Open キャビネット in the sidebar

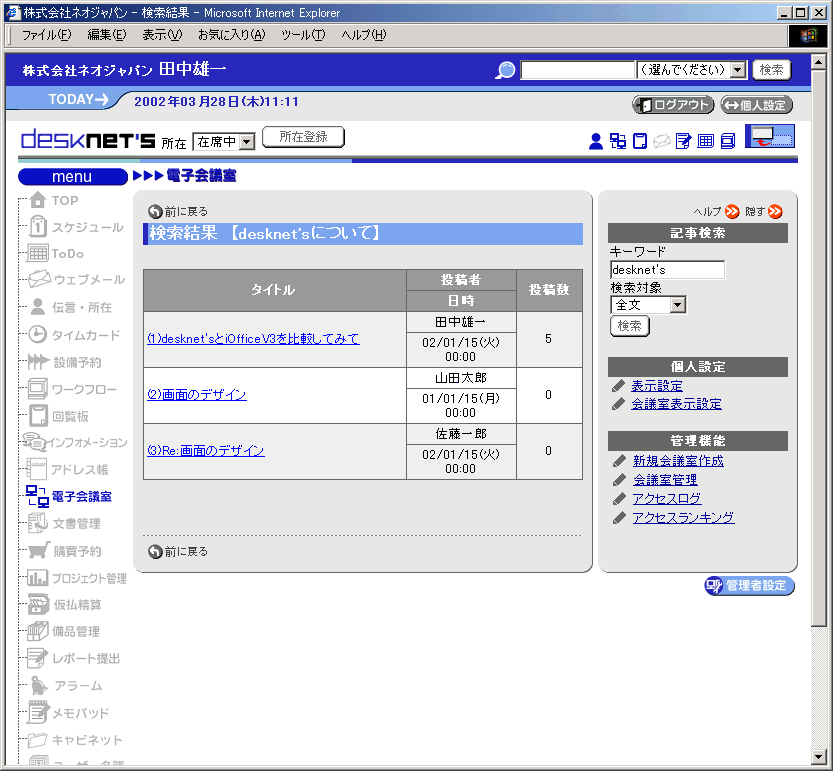pos(75,740)
